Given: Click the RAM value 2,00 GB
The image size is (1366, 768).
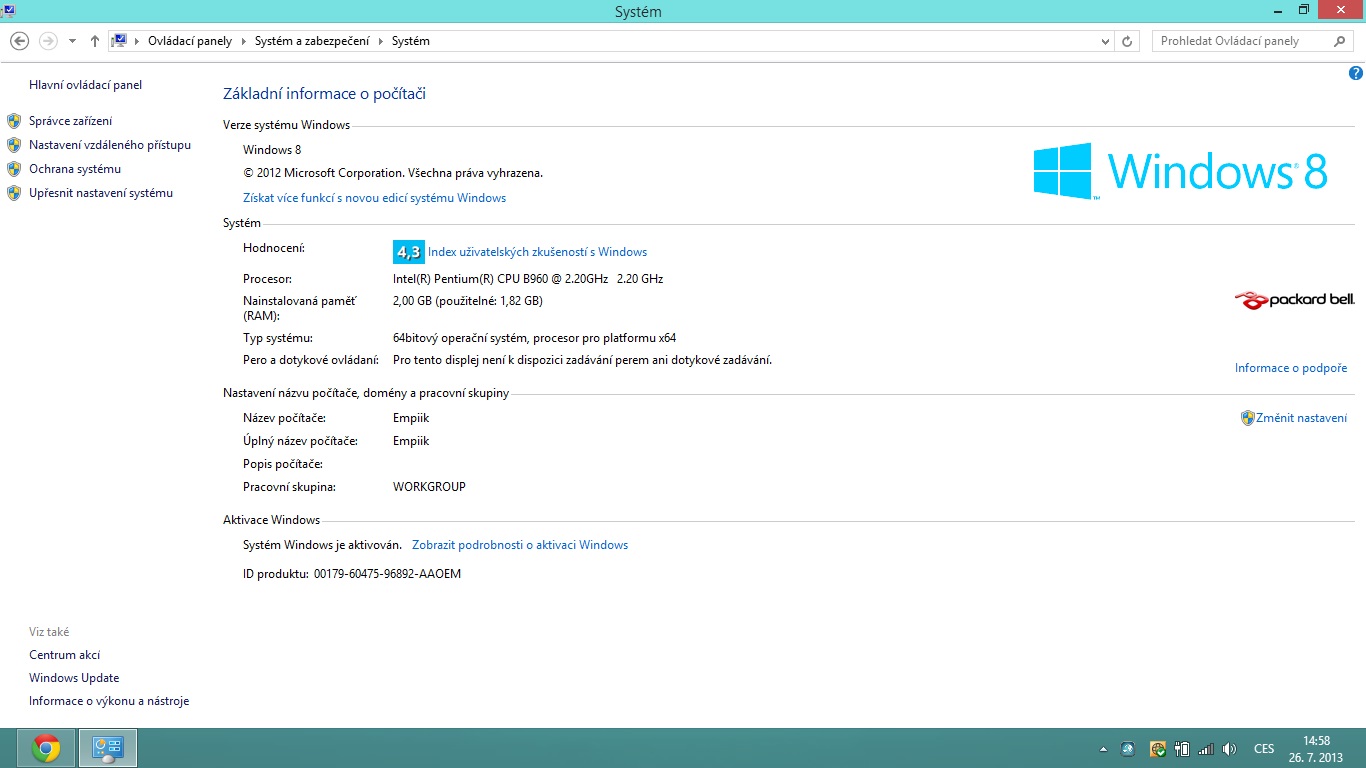Looking at the screenshot, I should point(468,301).
